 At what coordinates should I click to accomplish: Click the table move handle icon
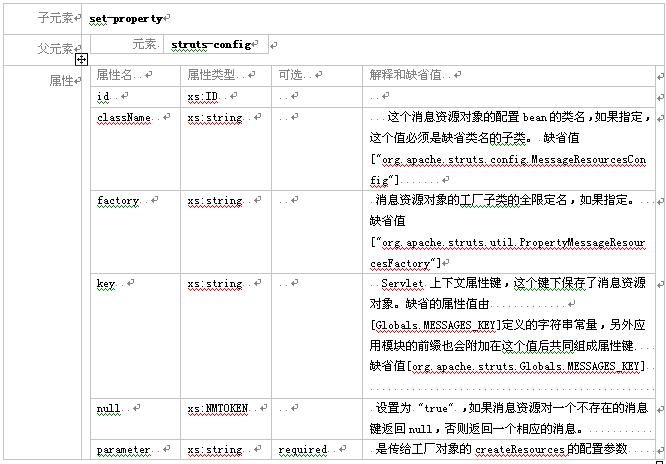81,59
